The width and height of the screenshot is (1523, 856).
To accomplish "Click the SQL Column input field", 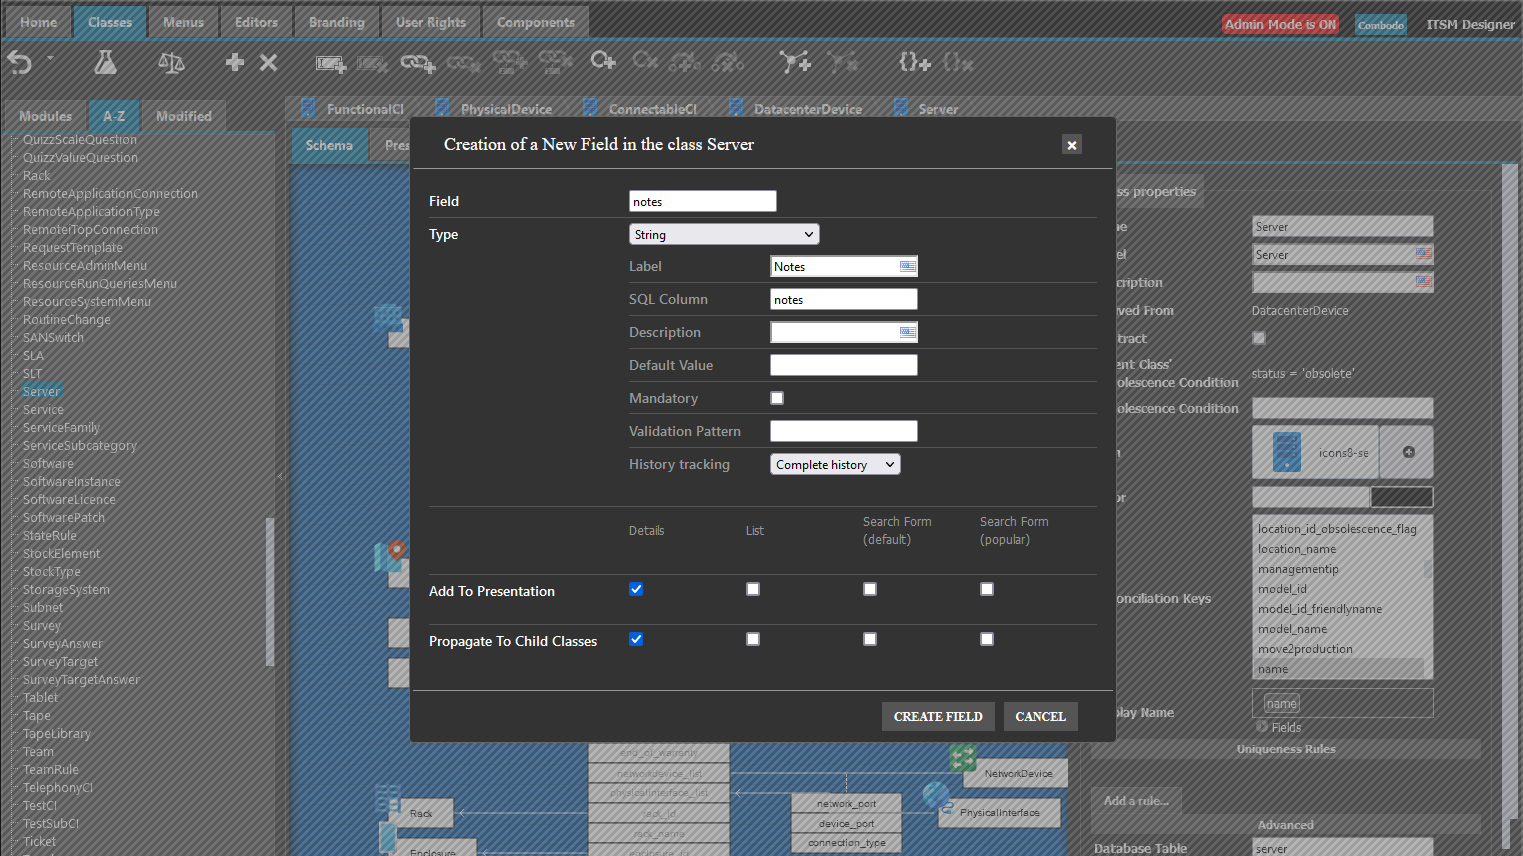I will click(843, 299).
